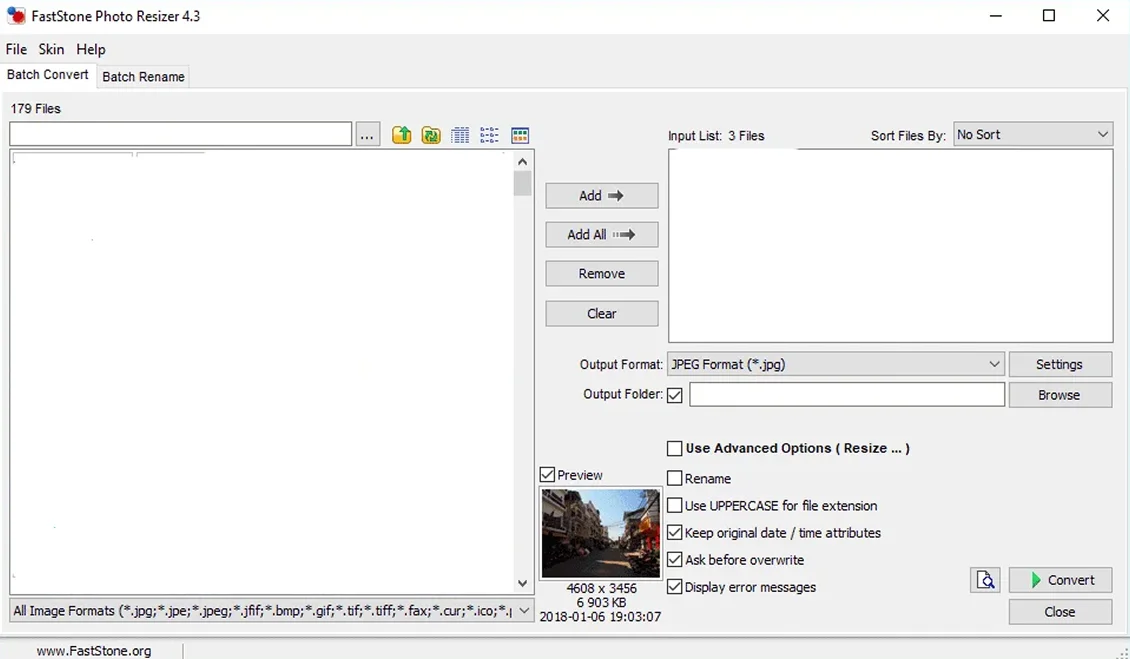Click the Close button at bottom
Screen dimensions: 1130x659
pyautogui.click(x=1060, y=611)
